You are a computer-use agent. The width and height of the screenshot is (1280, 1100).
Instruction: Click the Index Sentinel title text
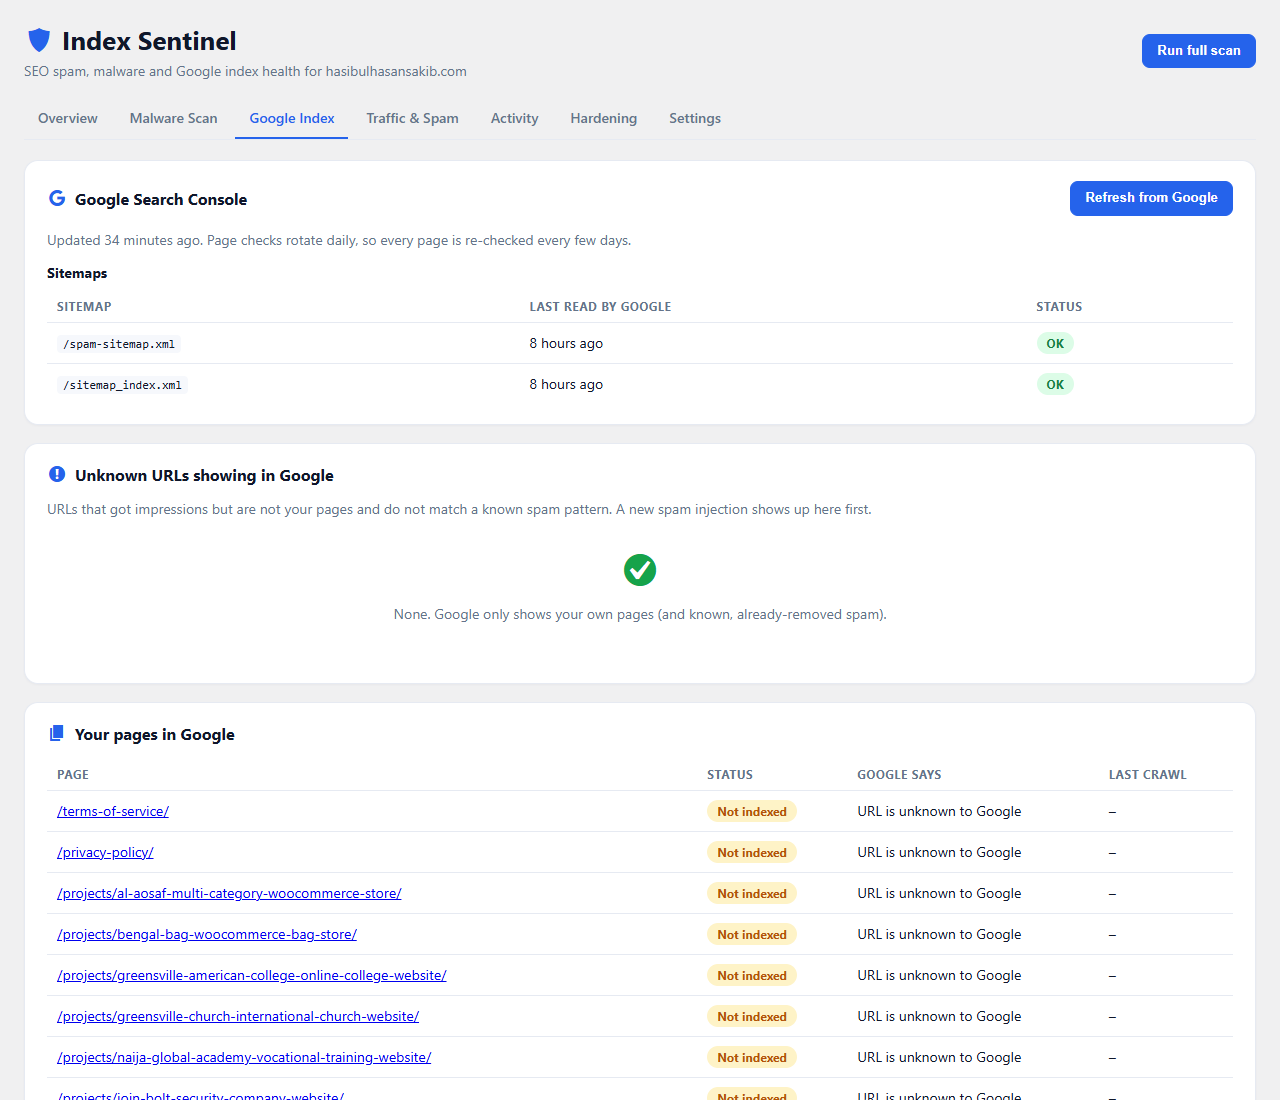pyautogui.click(x=149, y=41)
